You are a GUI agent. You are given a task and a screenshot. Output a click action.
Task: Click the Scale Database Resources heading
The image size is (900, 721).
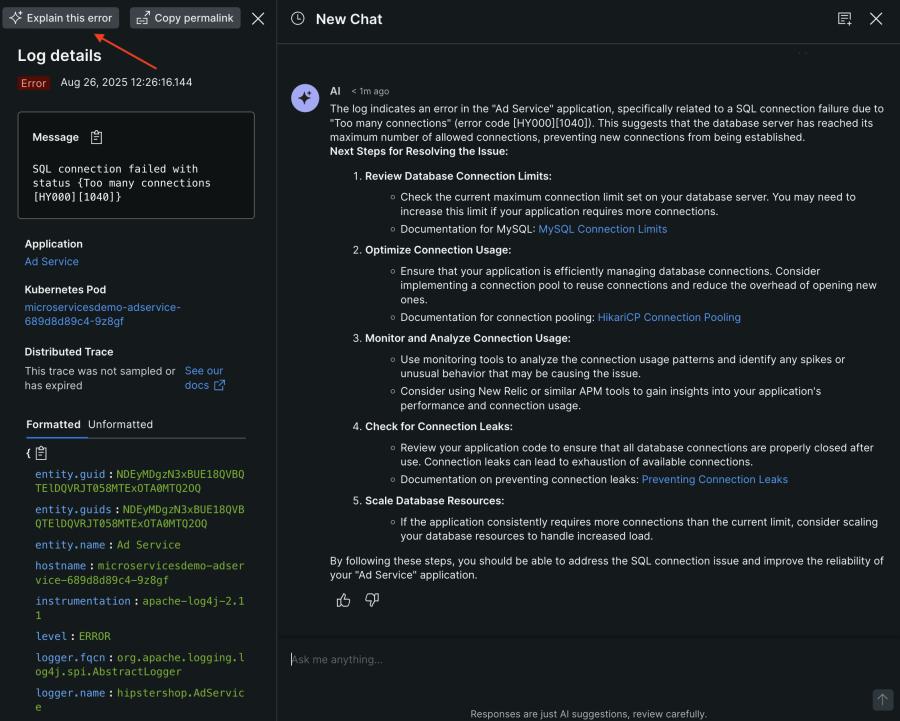tap(435, 501)
